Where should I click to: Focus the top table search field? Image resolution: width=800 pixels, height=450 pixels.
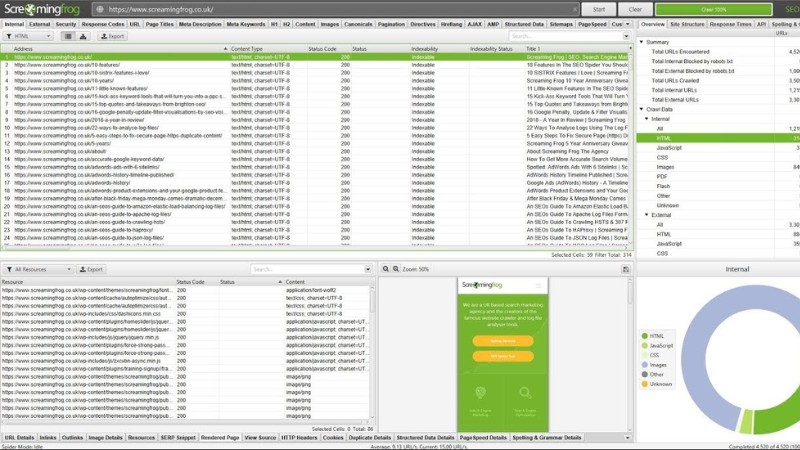point(565,36)
